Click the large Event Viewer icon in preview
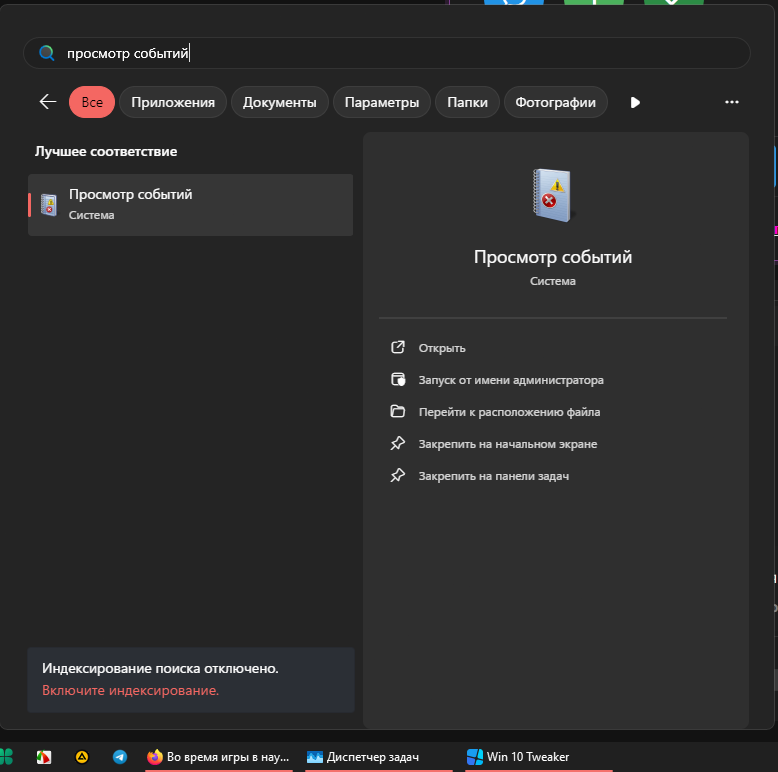 point(552,195)
